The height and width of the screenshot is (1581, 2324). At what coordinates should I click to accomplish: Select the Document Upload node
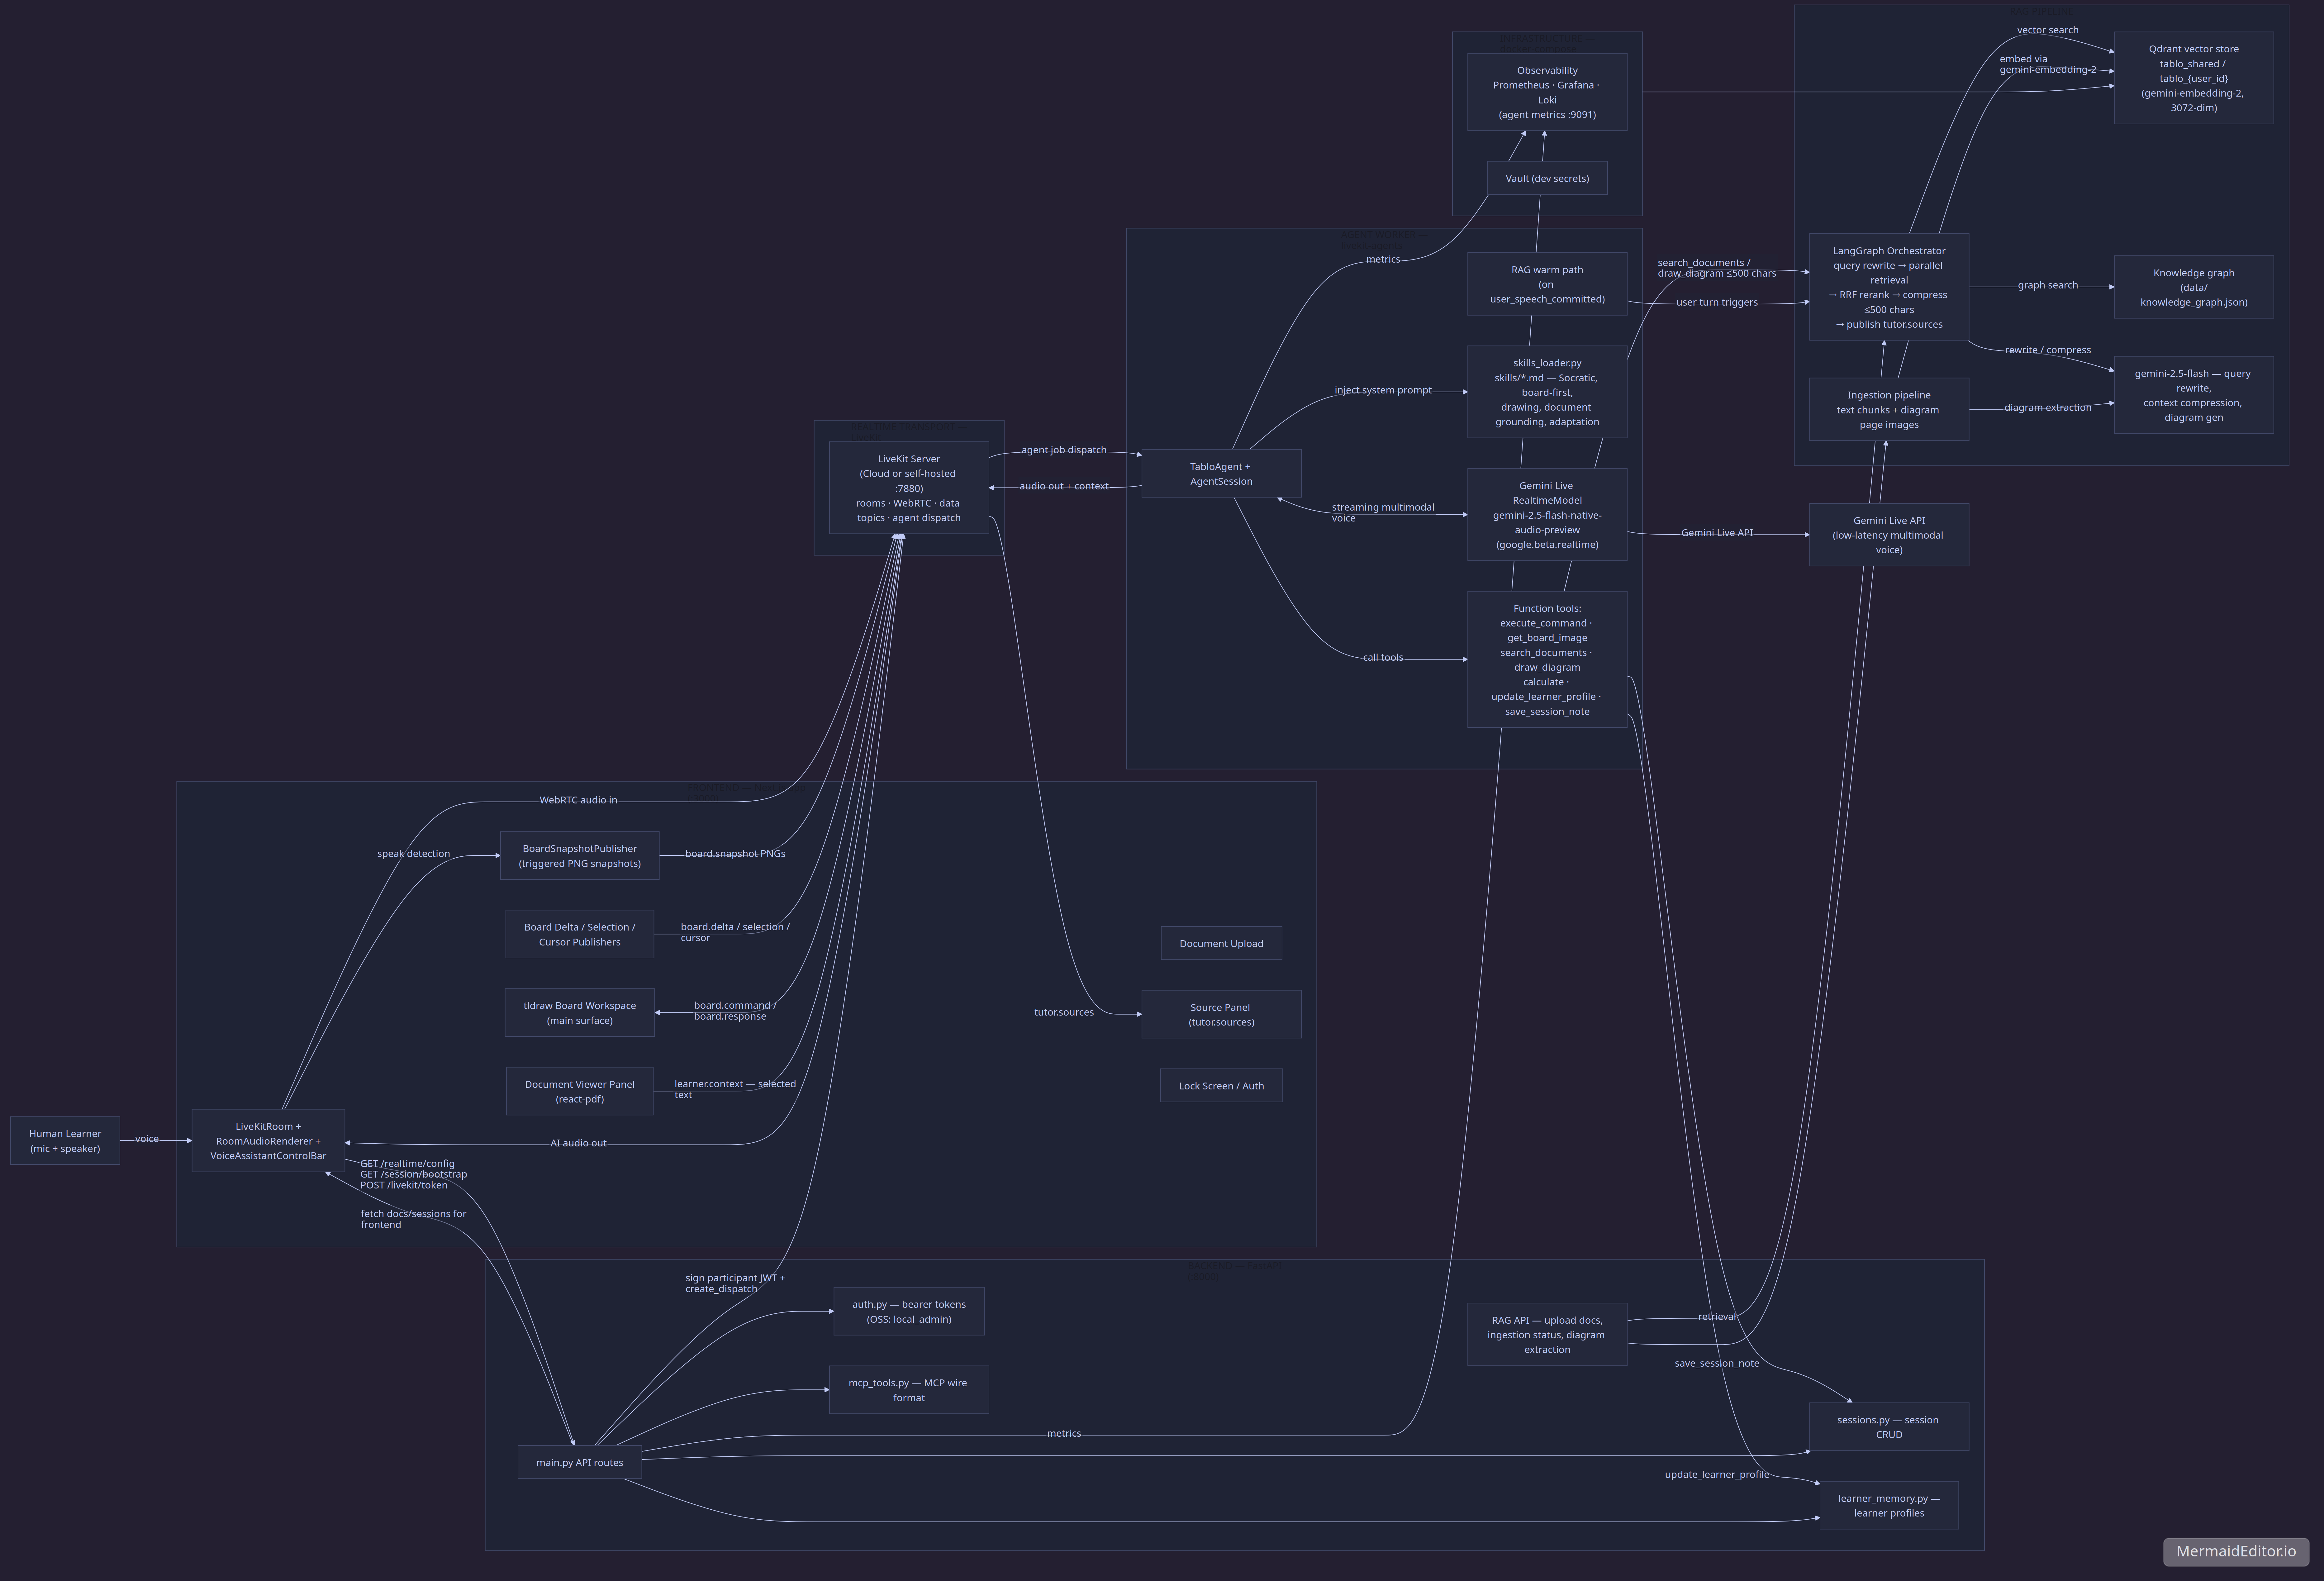pos(1221,943)
